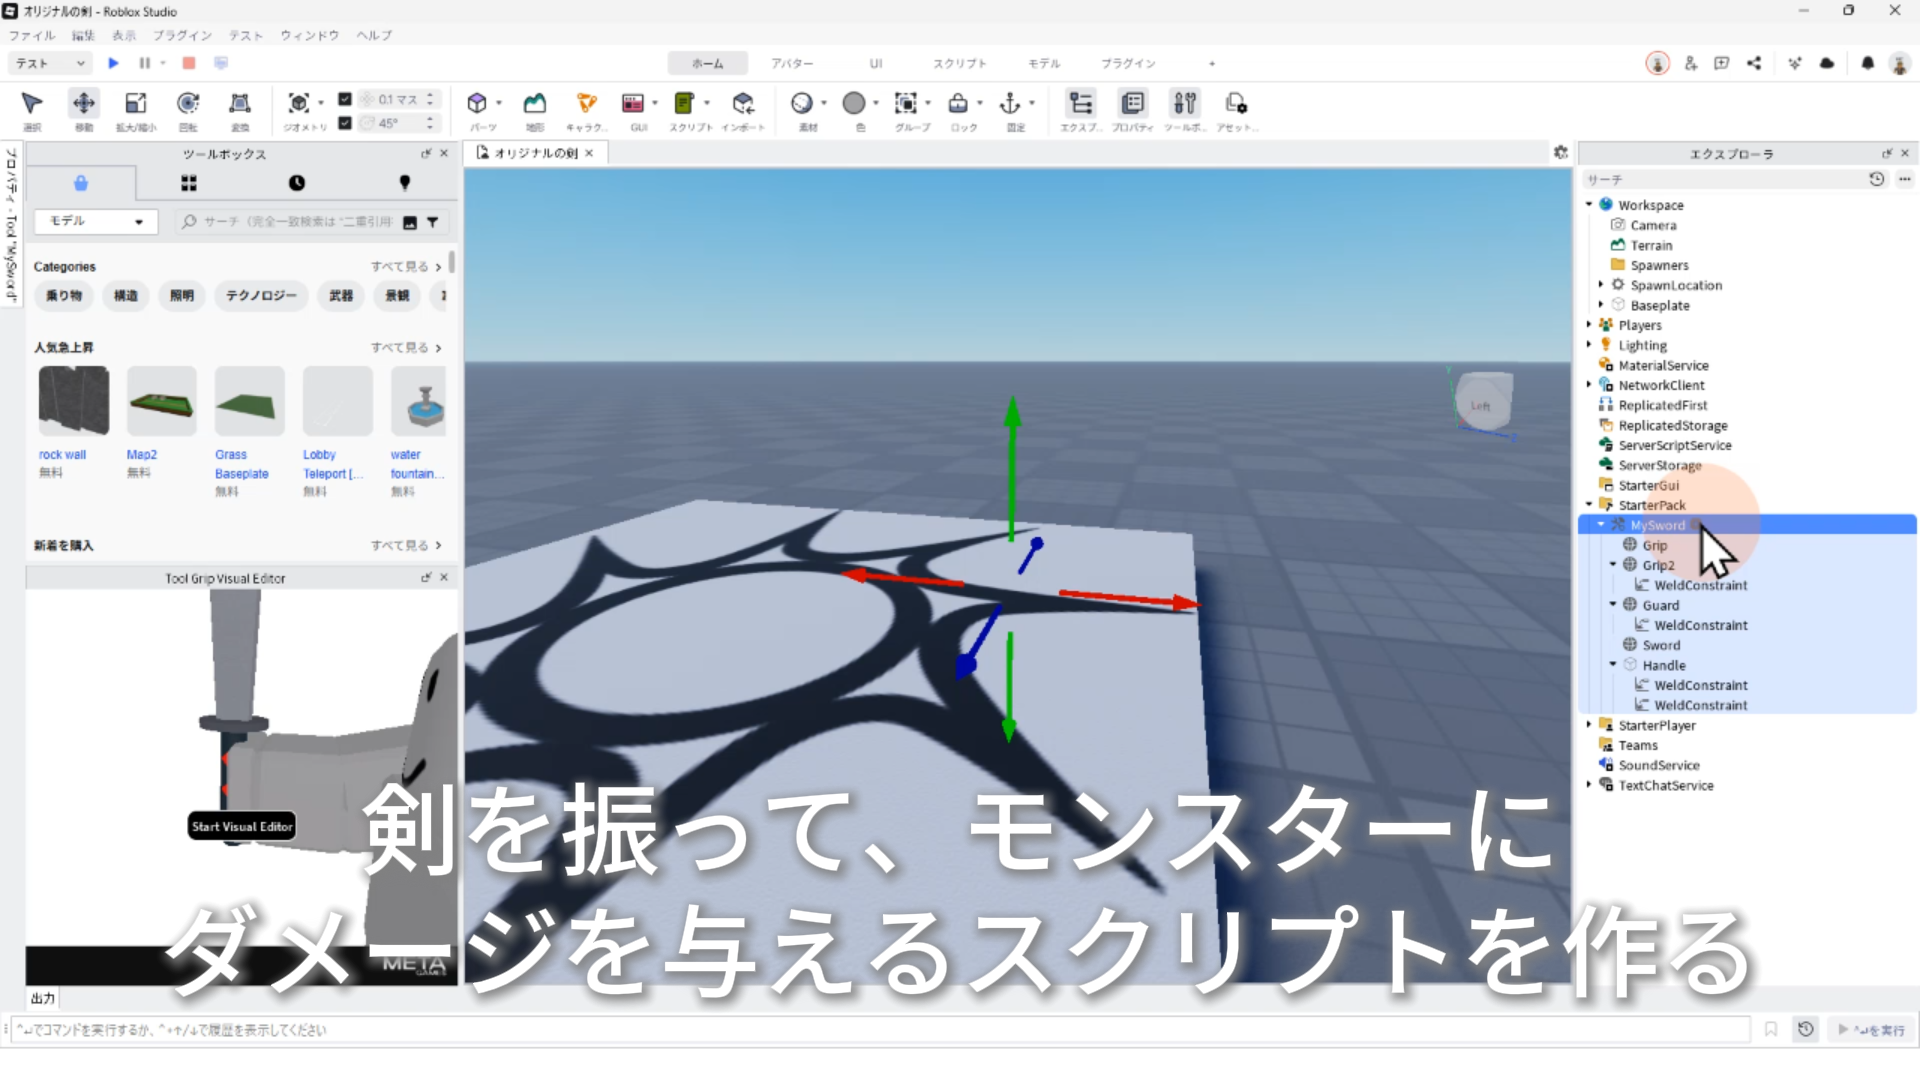
Task: Select the rock wall model thumbnail
Action: tap(74, 401)
